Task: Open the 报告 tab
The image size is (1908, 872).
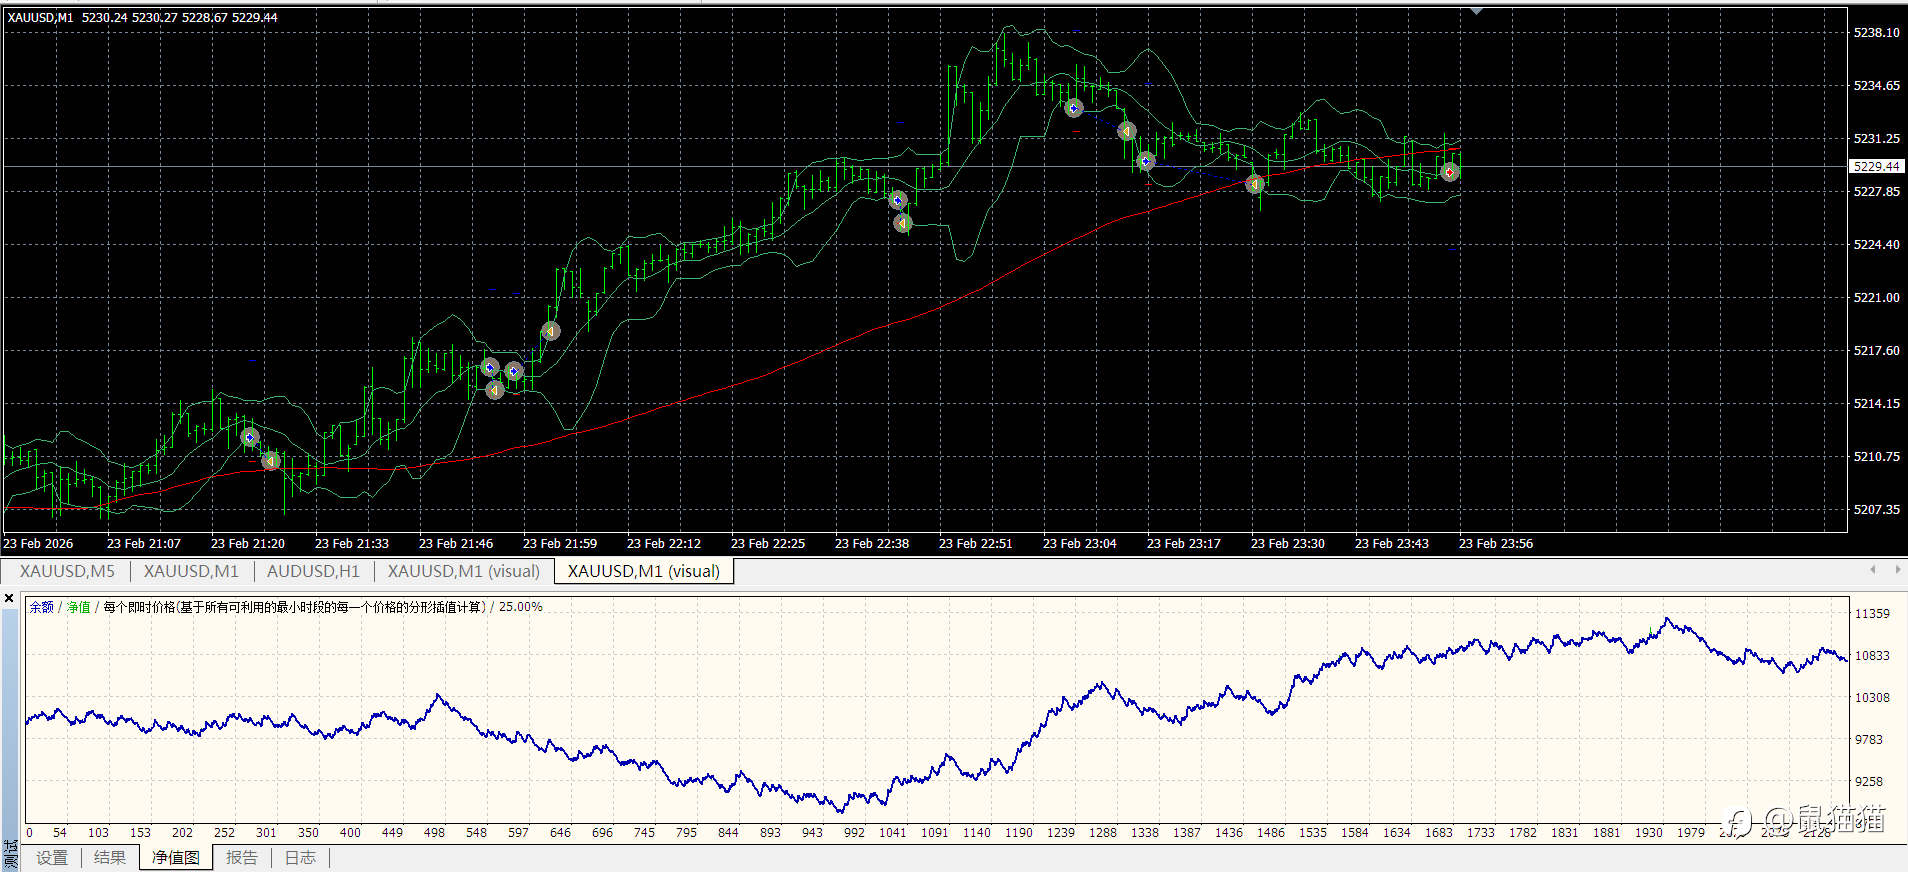Action: click(242, 858)
